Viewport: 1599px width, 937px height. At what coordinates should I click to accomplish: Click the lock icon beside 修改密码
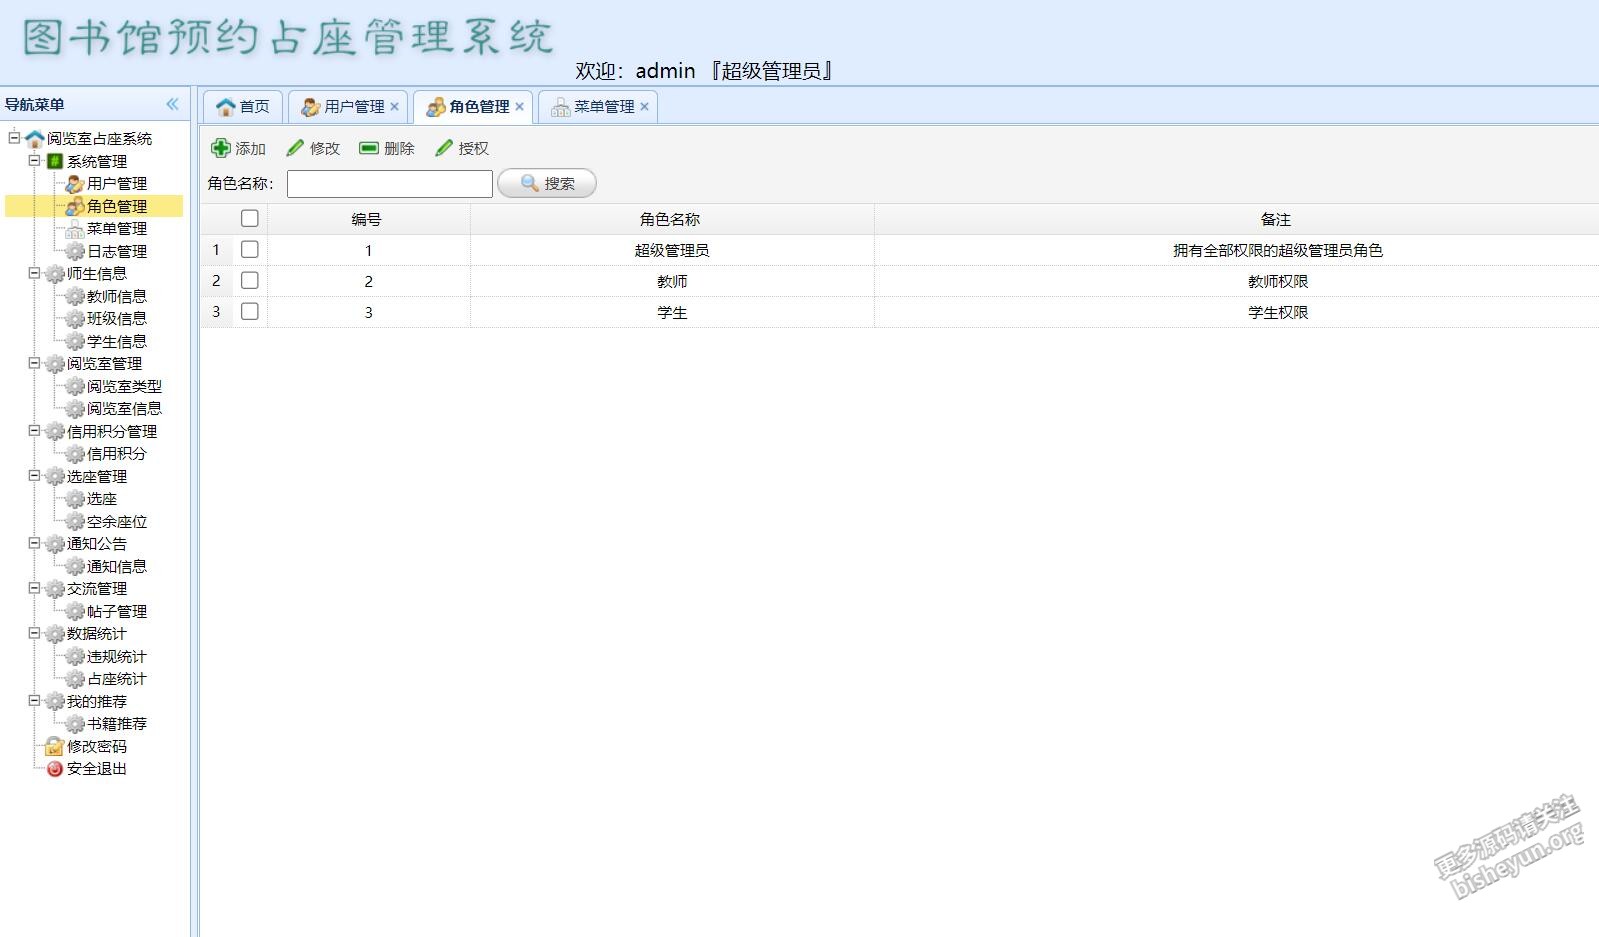[x=55, y=746]
